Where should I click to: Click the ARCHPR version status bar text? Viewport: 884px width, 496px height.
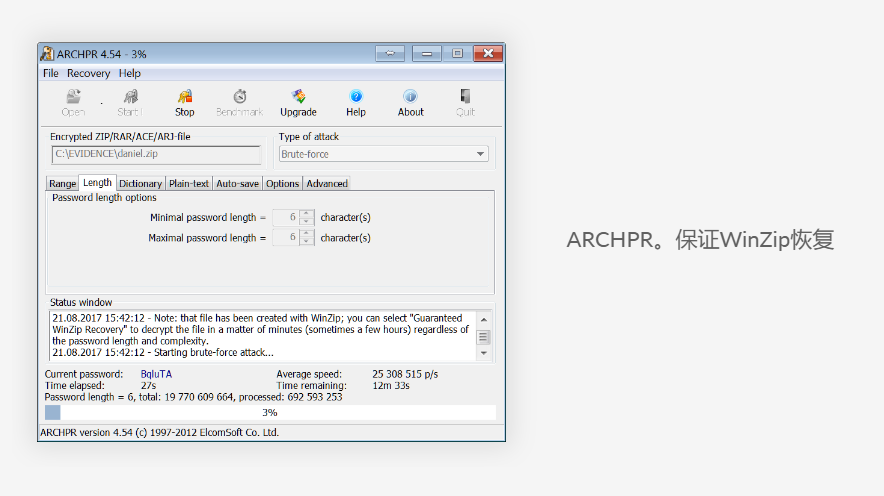point(160,432)
